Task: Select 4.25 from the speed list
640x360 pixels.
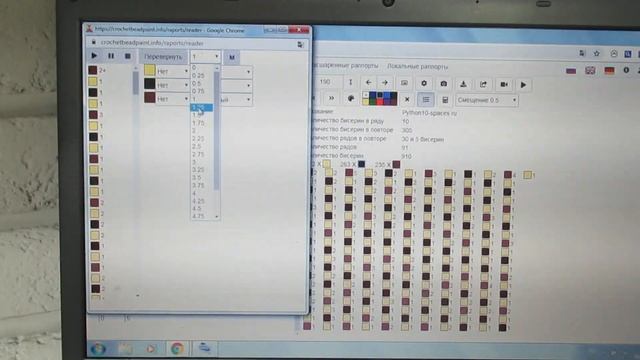Action: tap(198, 201)
